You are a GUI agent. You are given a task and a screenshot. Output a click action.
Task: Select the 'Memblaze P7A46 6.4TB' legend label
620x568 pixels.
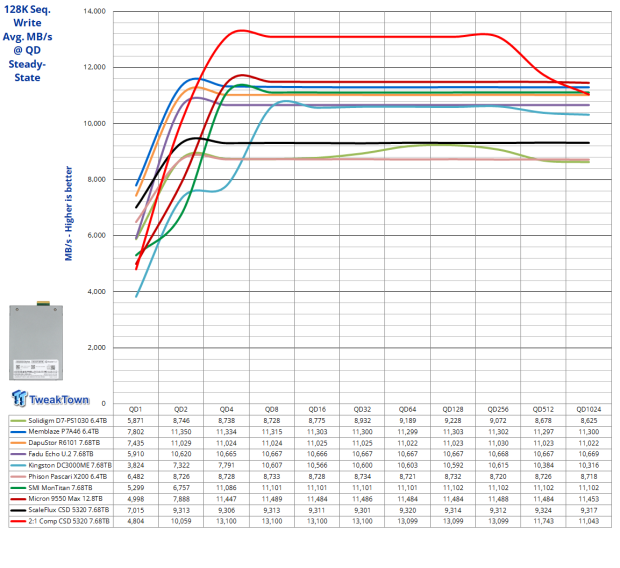tap(64, 432)
